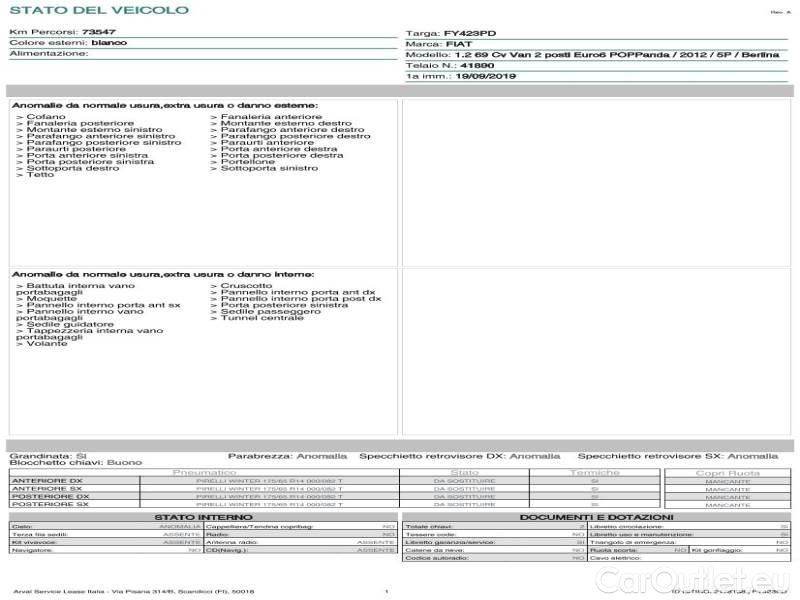Select the Cofano anomaly item

click(41, 117)
